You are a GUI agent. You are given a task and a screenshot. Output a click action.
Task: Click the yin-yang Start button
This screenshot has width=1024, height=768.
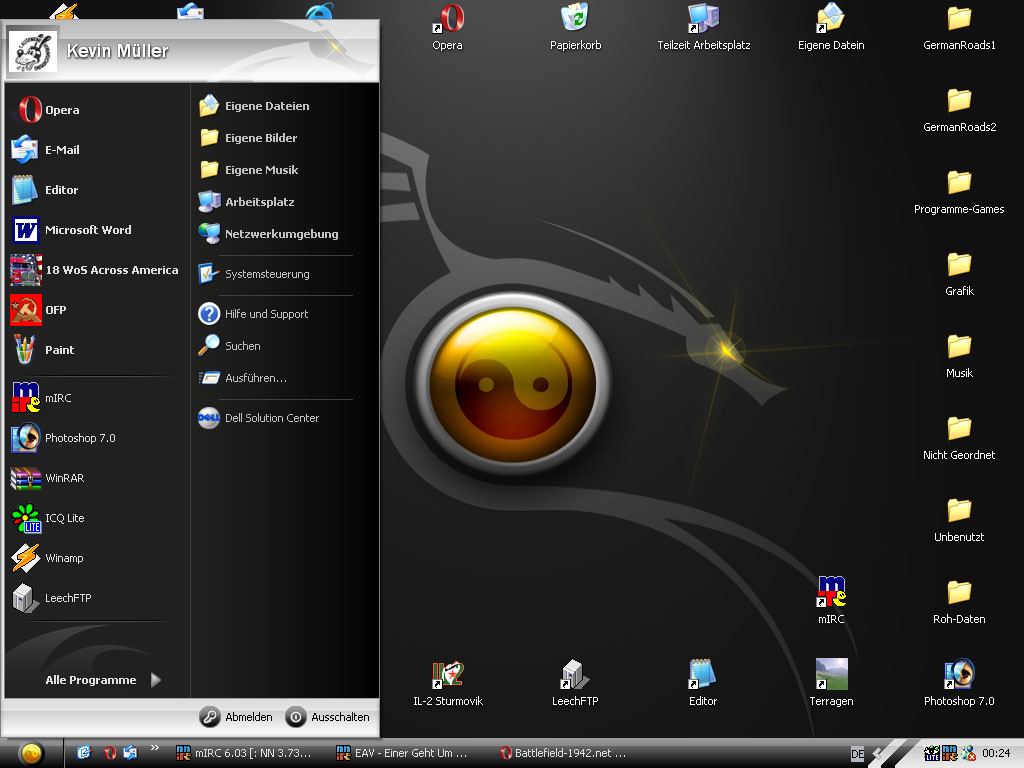pyautogui.click(x=31, y=754)
